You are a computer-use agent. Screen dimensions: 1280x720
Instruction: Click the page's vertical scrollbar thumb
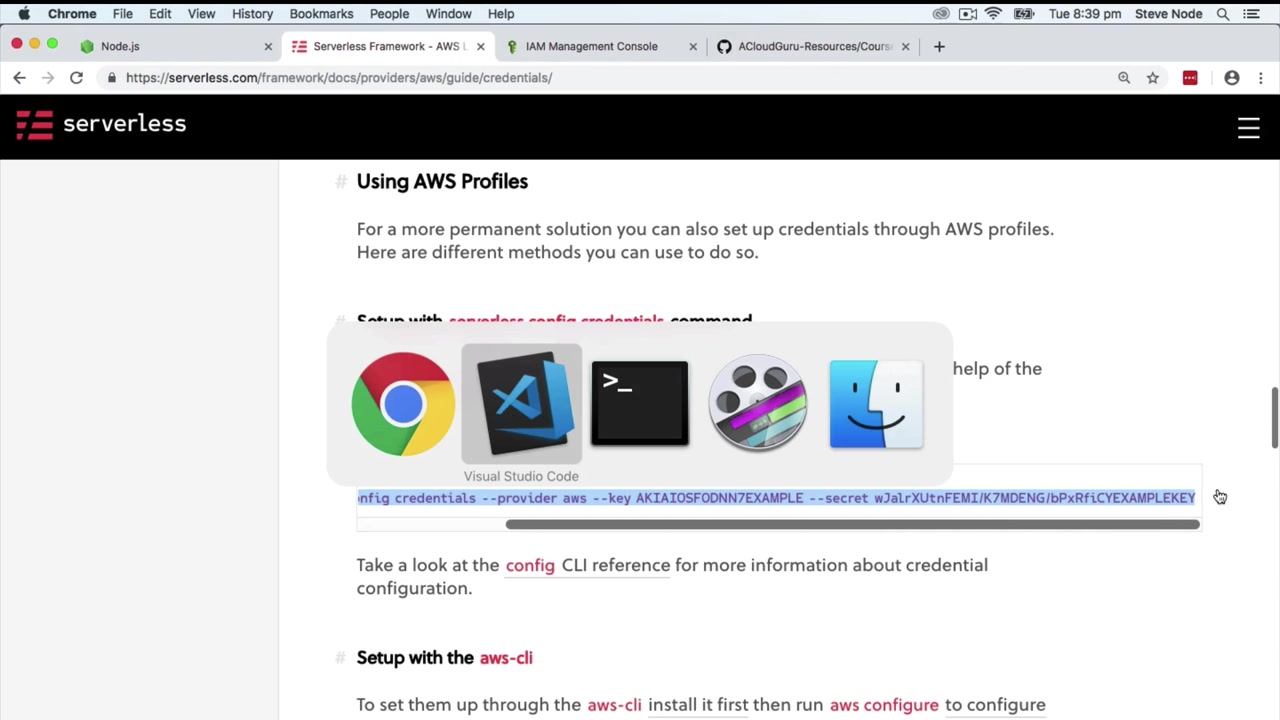pyautogui.click(x=1274, y=417)
